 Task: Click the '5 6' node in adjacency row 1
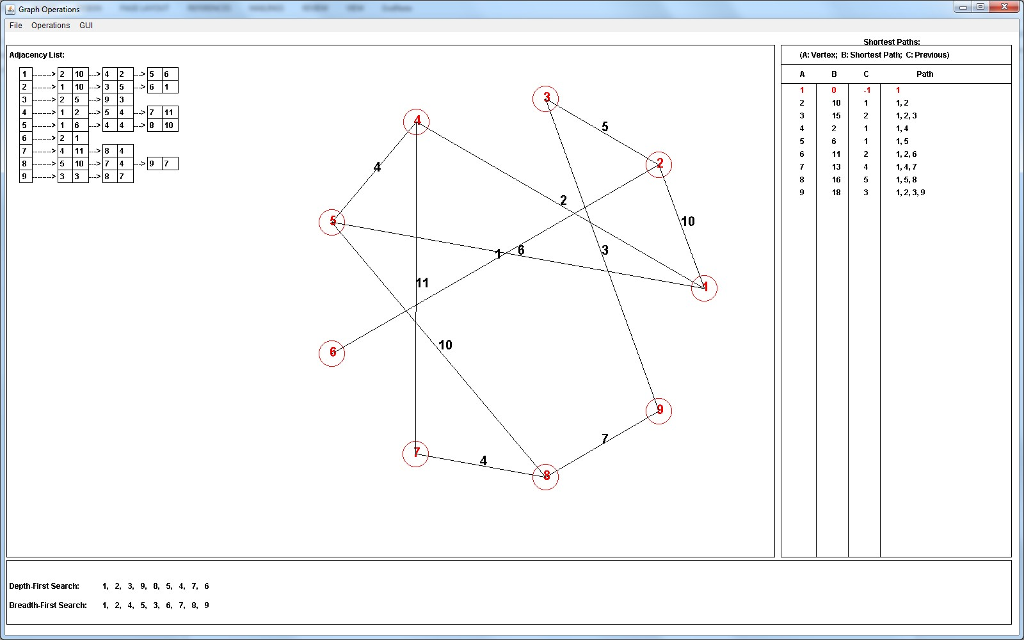163,74
